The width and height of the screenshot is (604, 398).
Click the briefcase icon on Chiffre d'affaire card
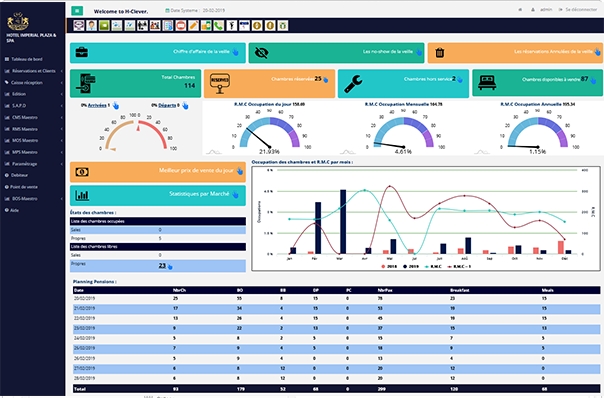coord(82,52)
